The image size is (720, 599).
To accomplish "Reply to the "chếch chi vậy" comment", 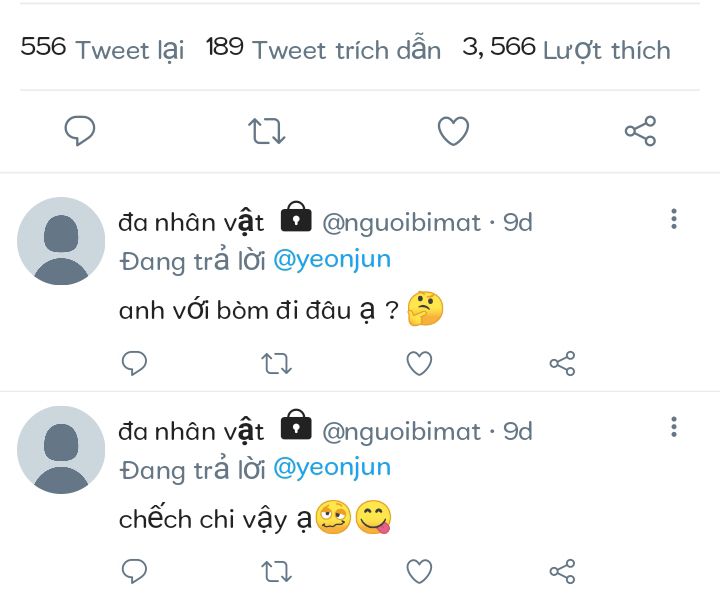I will click(134, 571).
